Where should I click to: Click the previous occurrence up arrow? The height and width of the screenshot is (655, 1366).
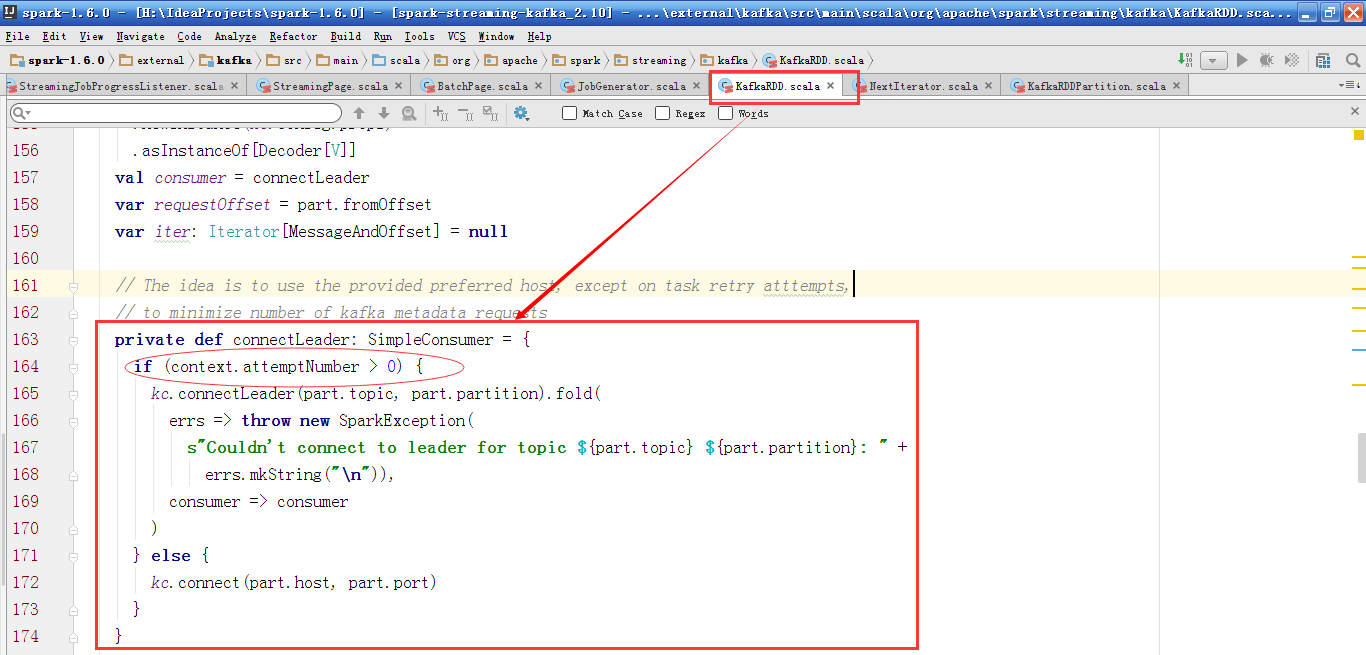pos(359,113)
